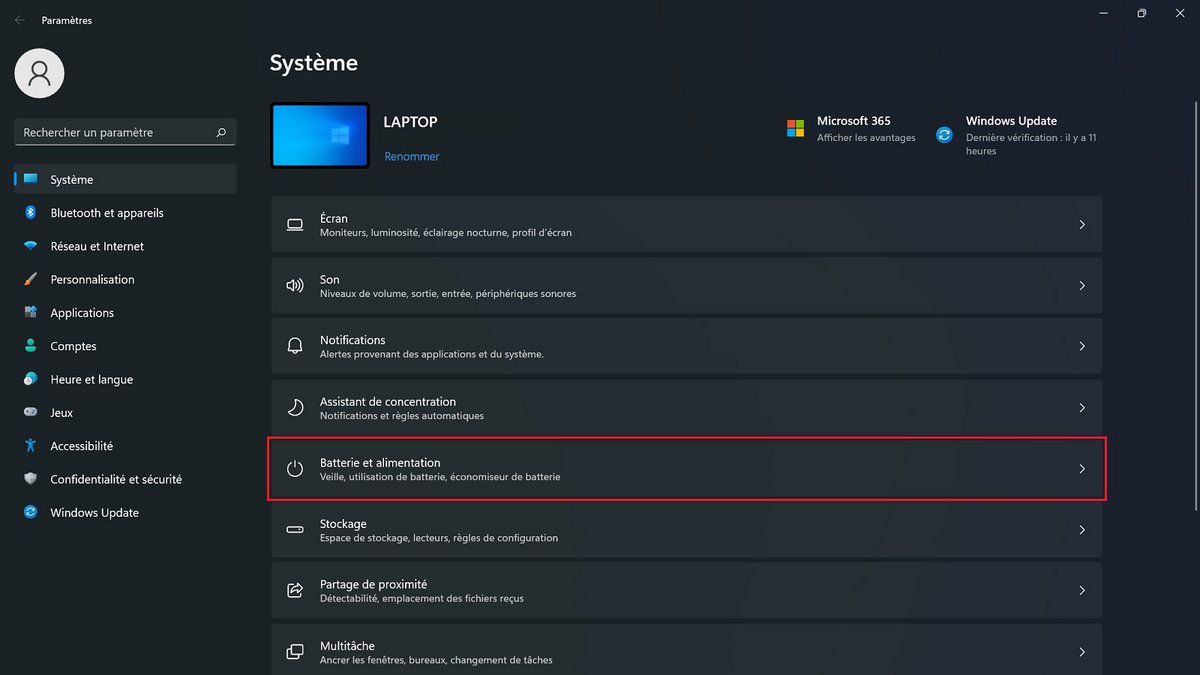The height and width of the screenshot is (675, 1200).
Task: Click 'Veille, utilisation de batterie' description
Action: tap(440, 477)
